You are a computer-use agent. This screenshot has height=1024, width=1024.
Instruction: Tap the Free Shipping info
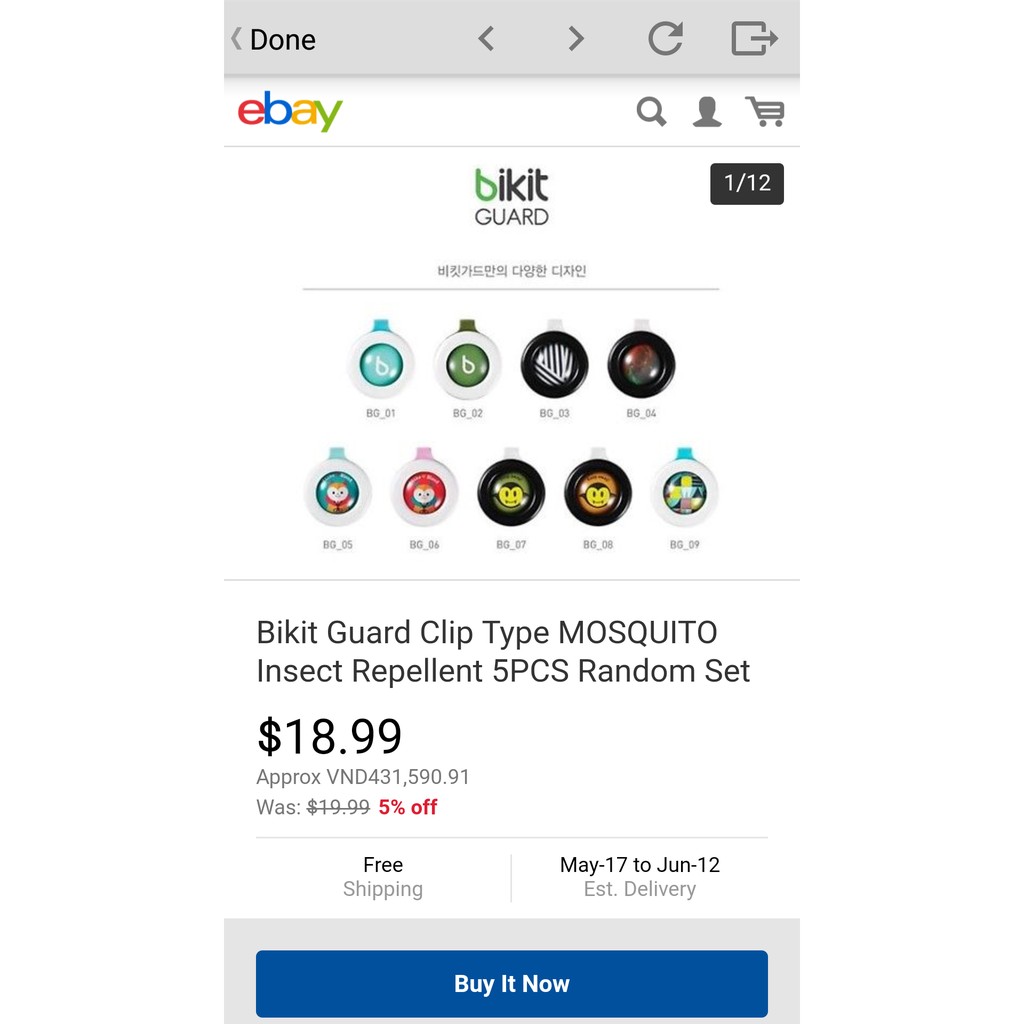tap(383, 877)
